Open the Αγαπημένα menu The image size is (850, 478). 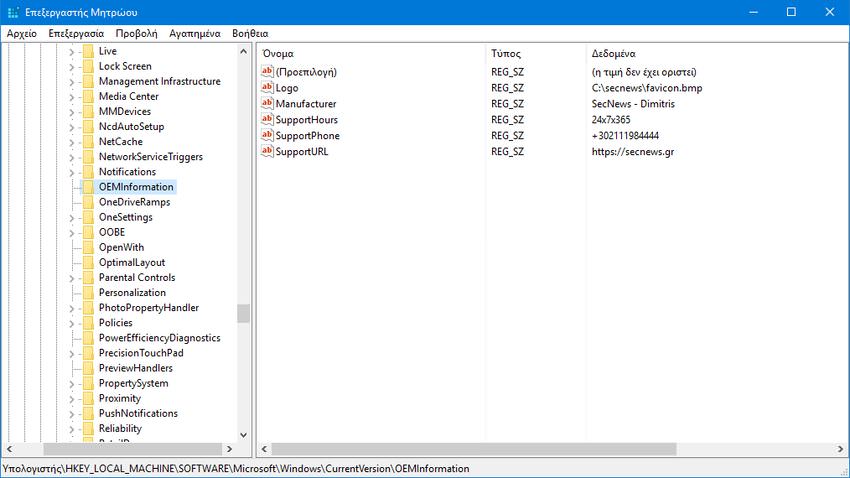[195, 34]
